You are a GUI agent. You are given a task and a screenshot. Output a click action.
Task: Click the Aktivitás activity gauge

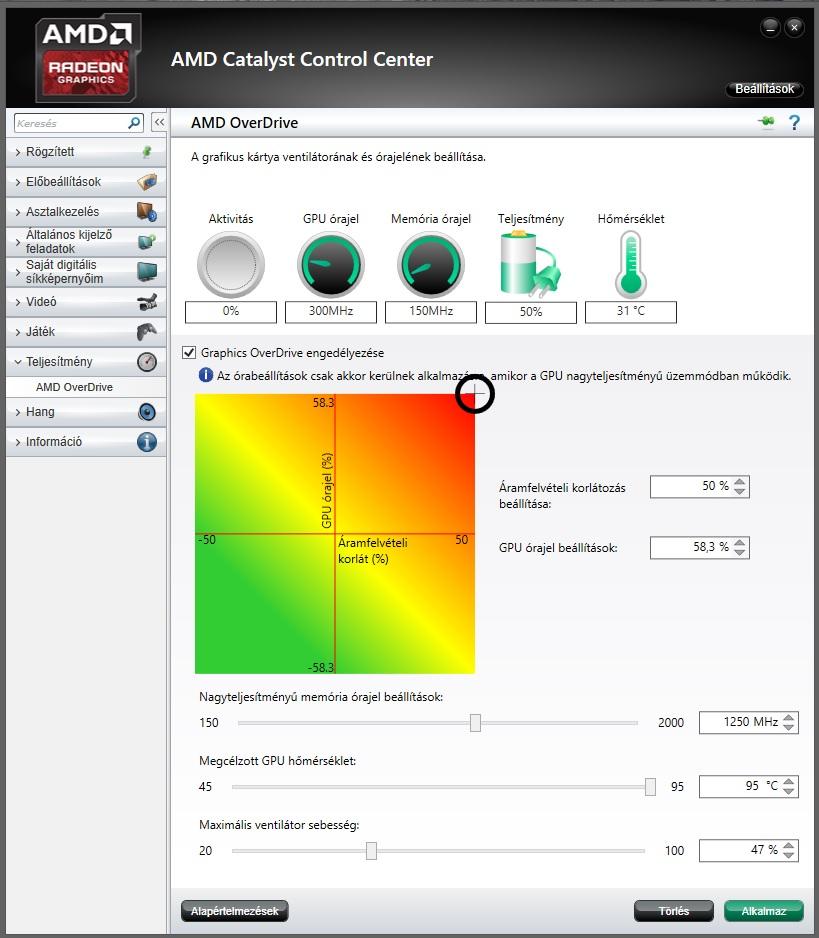[231, 264]
